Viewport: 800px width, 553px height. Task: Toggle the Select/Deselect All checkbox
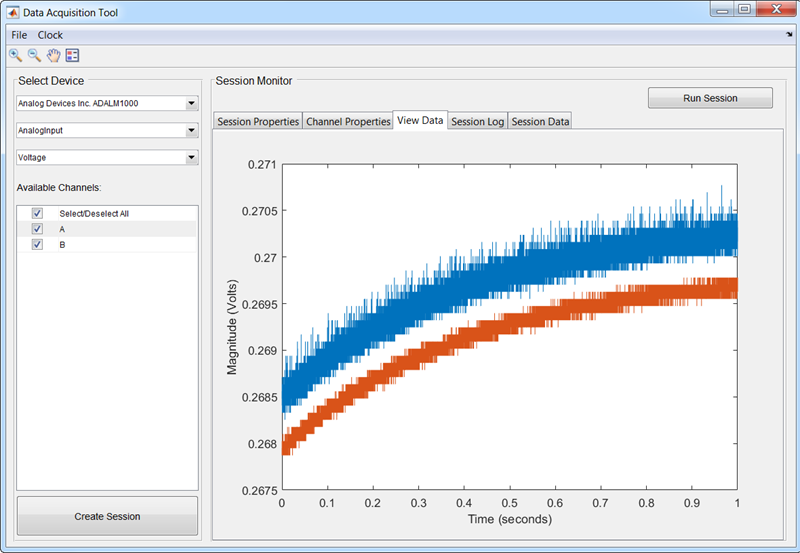coord(37,213)
